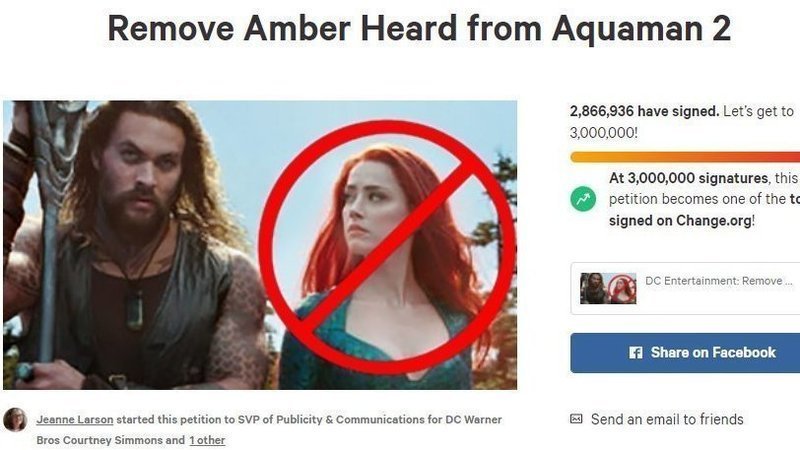The width and height of the screenshot is (800, 450).
Task: Click the '2,866,936 have signed' count
Action: [x=644, y=111]
